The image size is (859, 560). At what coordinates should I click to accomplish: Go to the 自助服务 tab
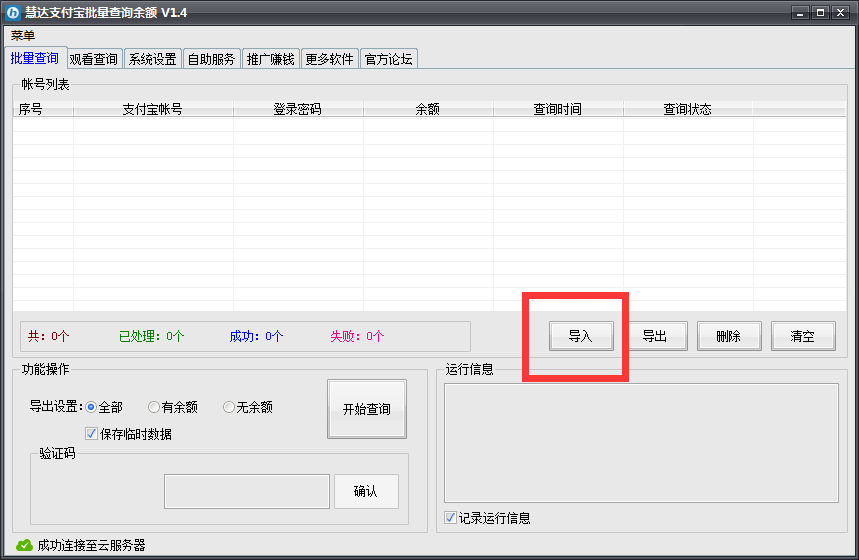point(212,59)
